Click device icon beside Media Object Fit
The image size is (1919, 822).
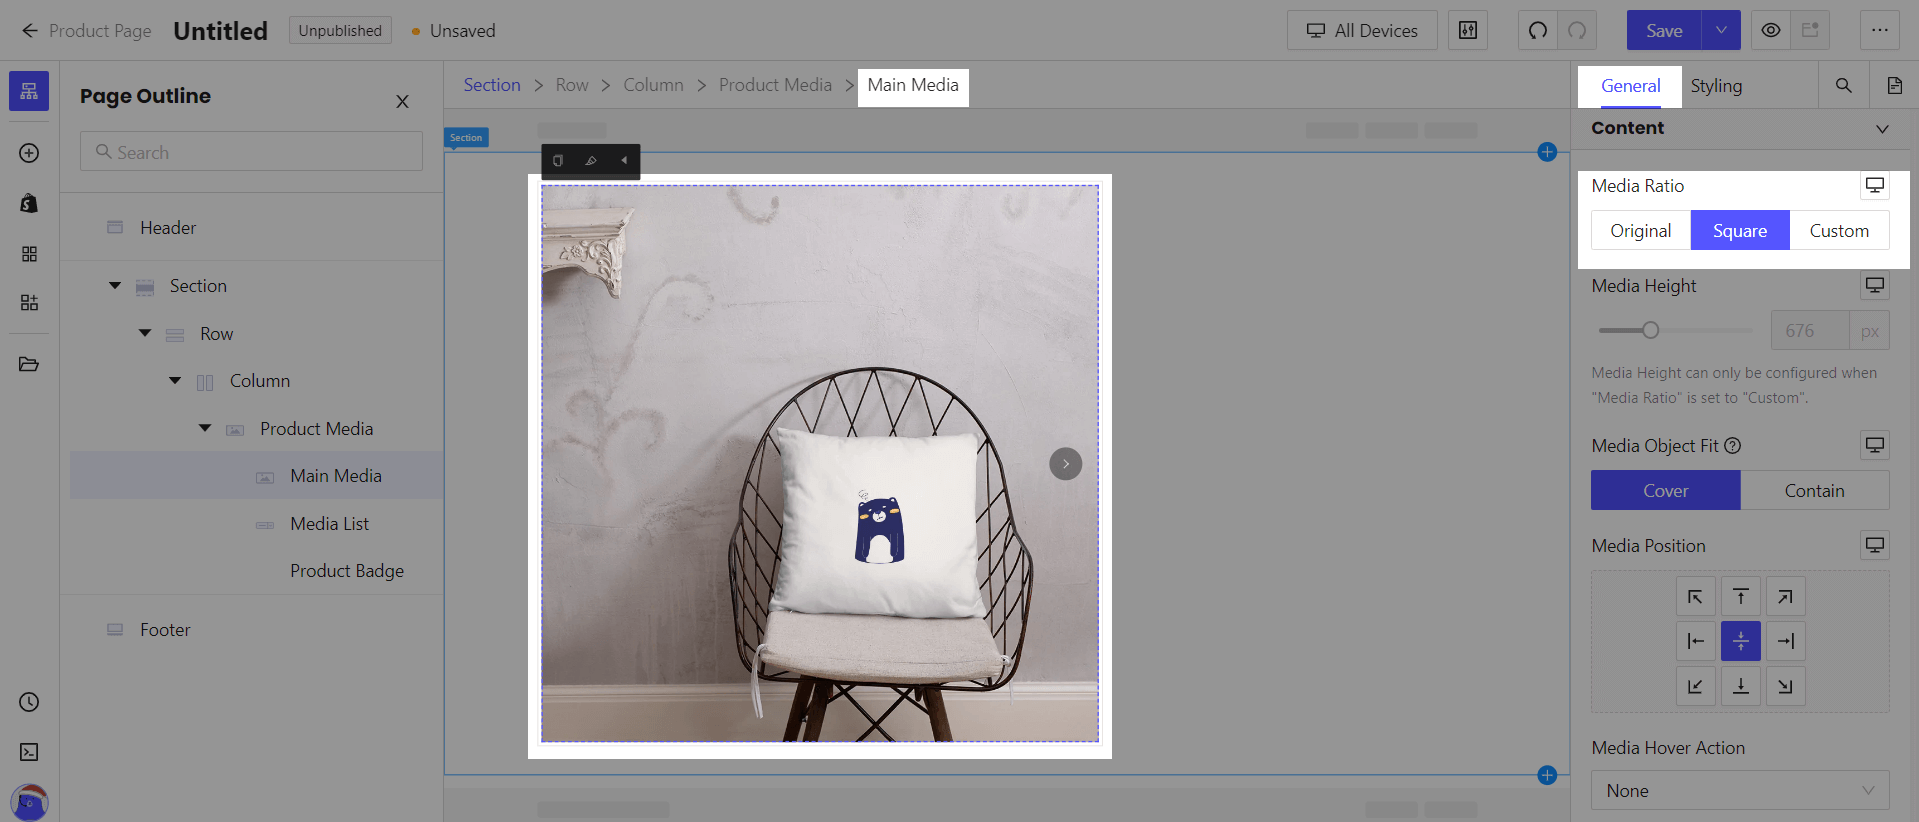pyautogui.click(x=1875, y=445)
